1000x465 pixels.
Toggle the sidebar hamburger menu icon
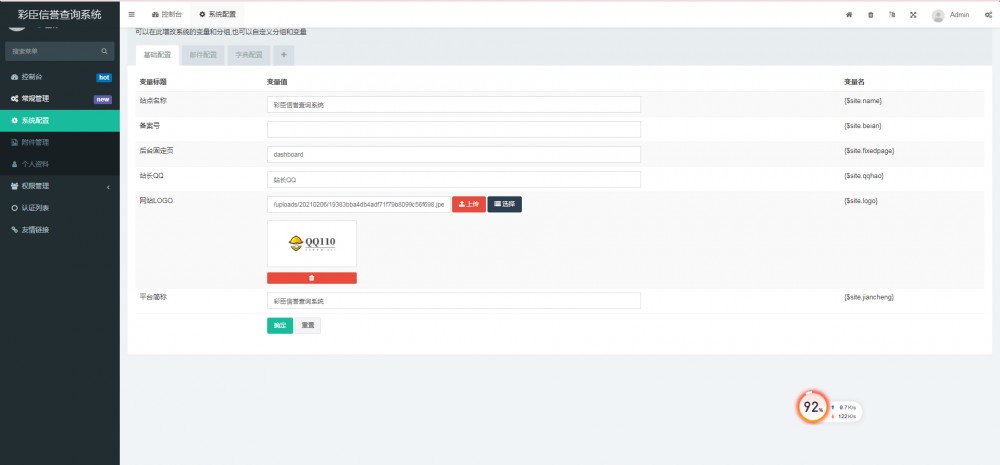[132, 15]
